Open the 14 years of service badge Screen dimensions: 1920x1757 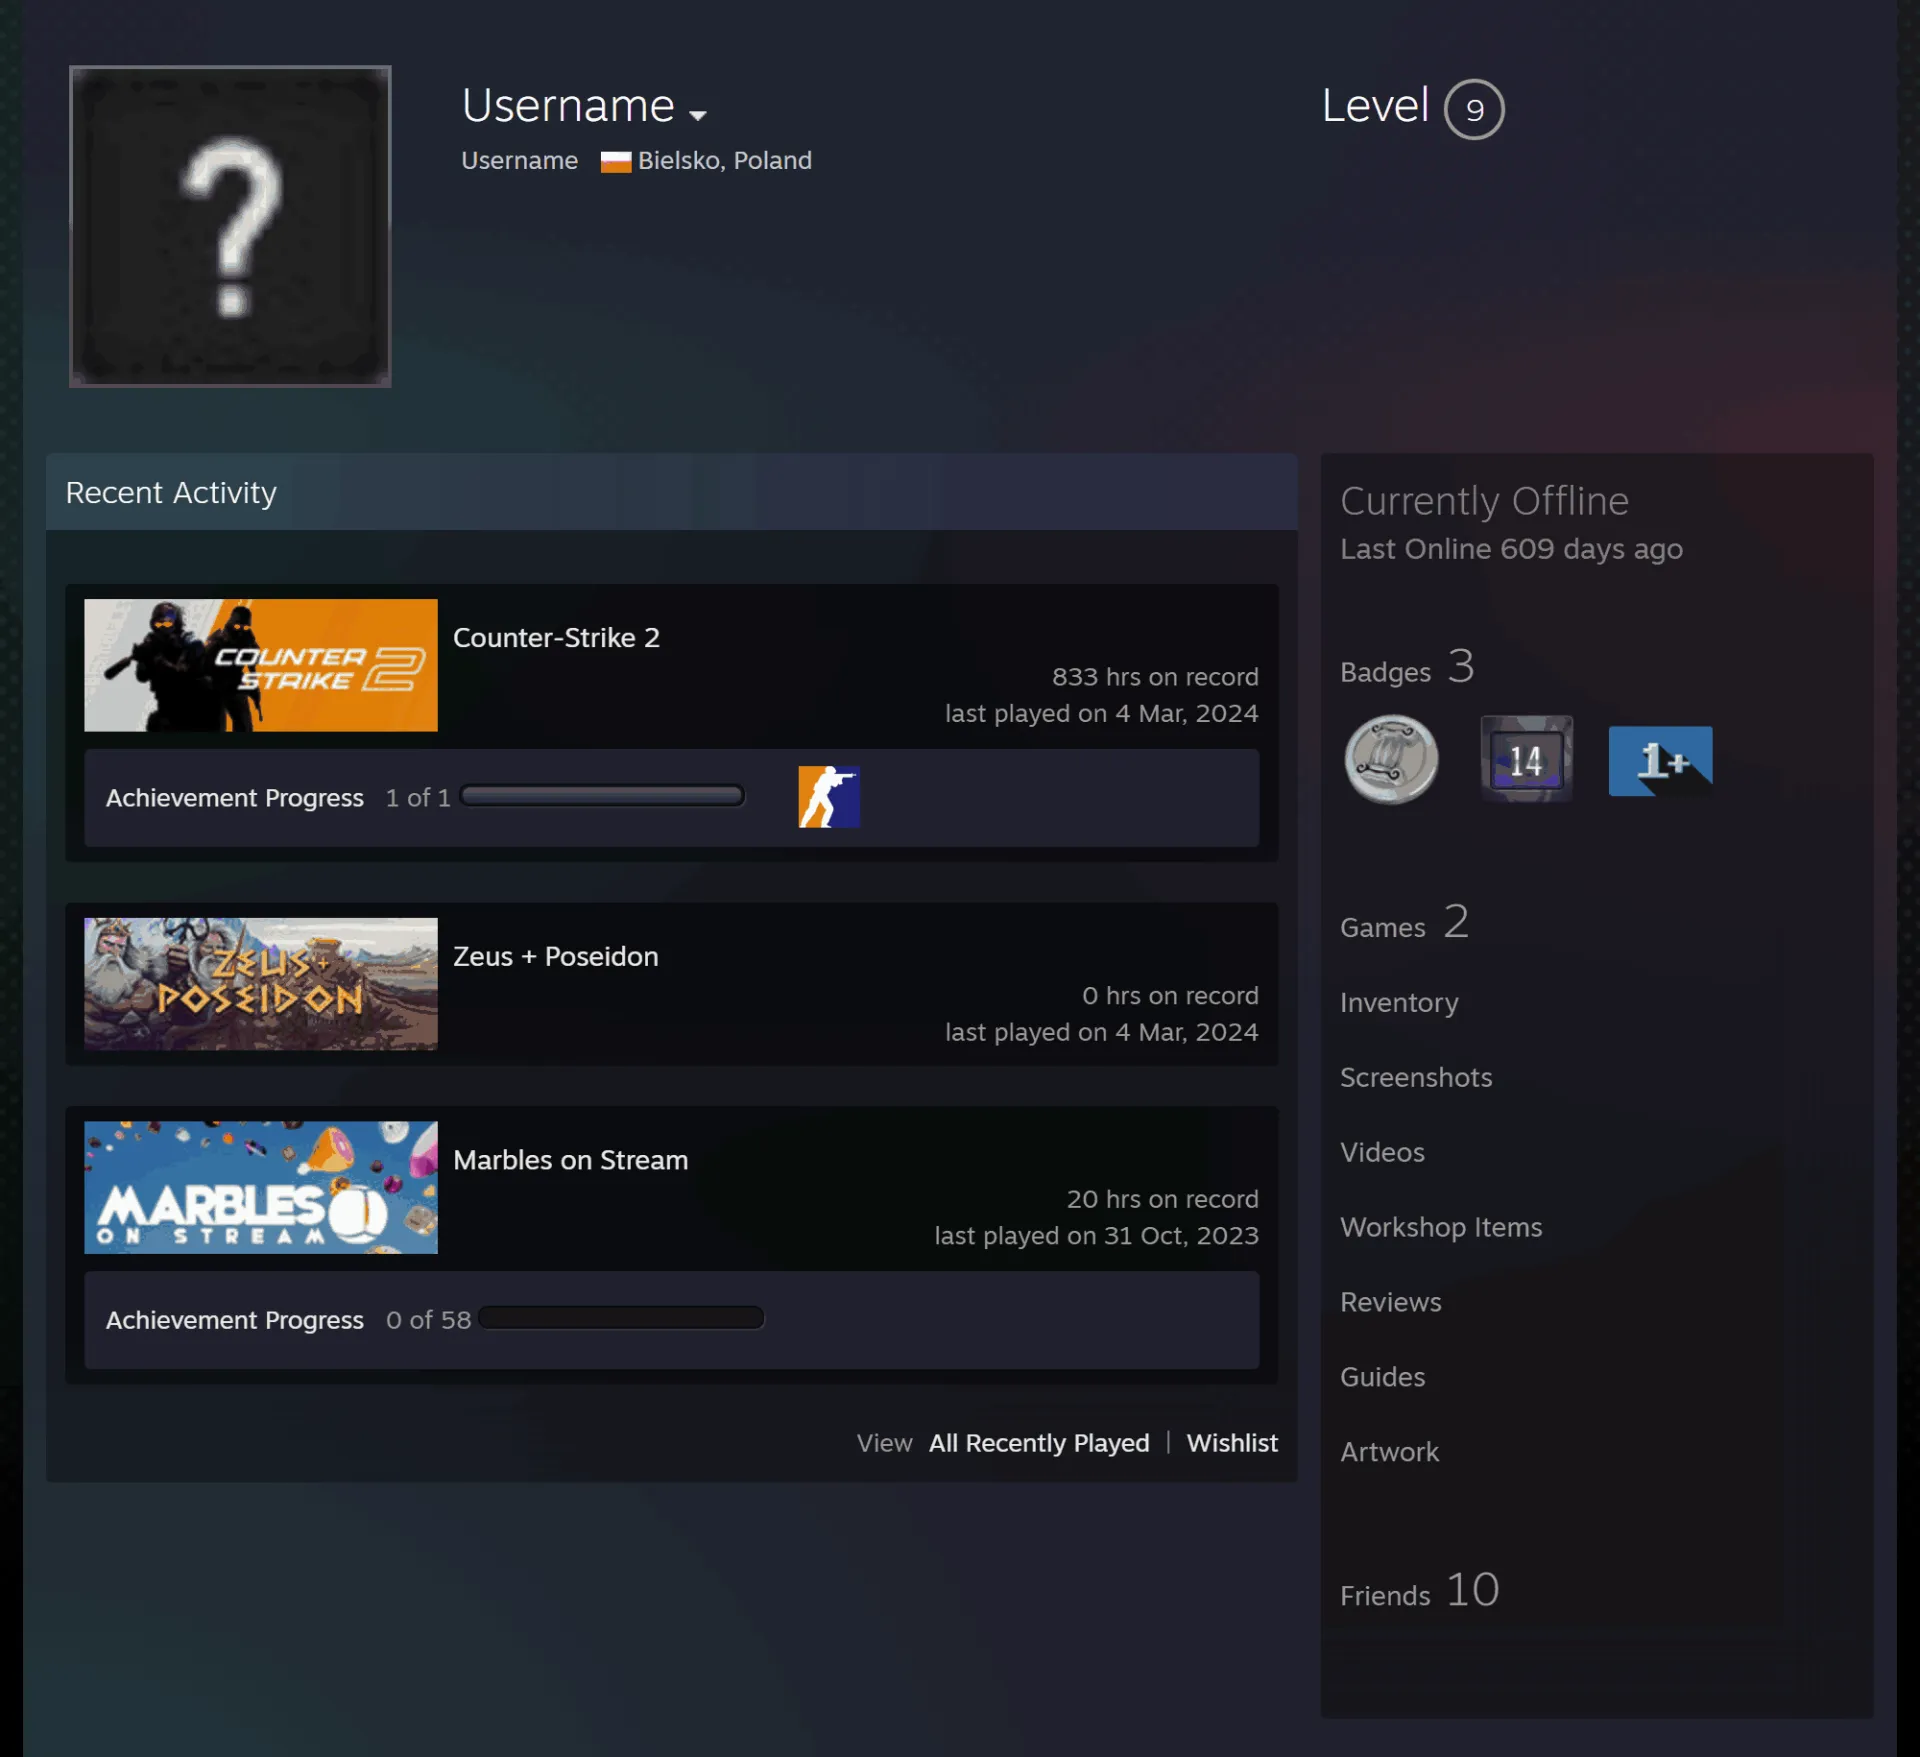1526,759
